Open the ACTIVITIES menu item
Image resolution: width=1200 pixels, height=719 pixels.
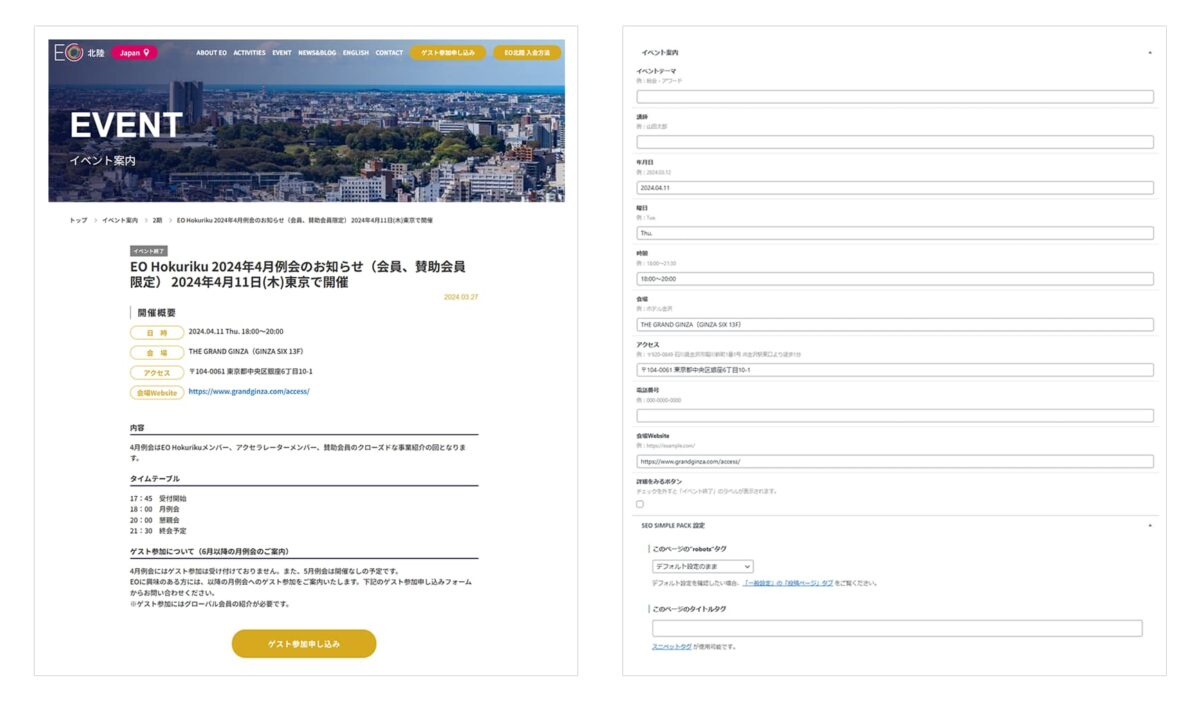249,53
